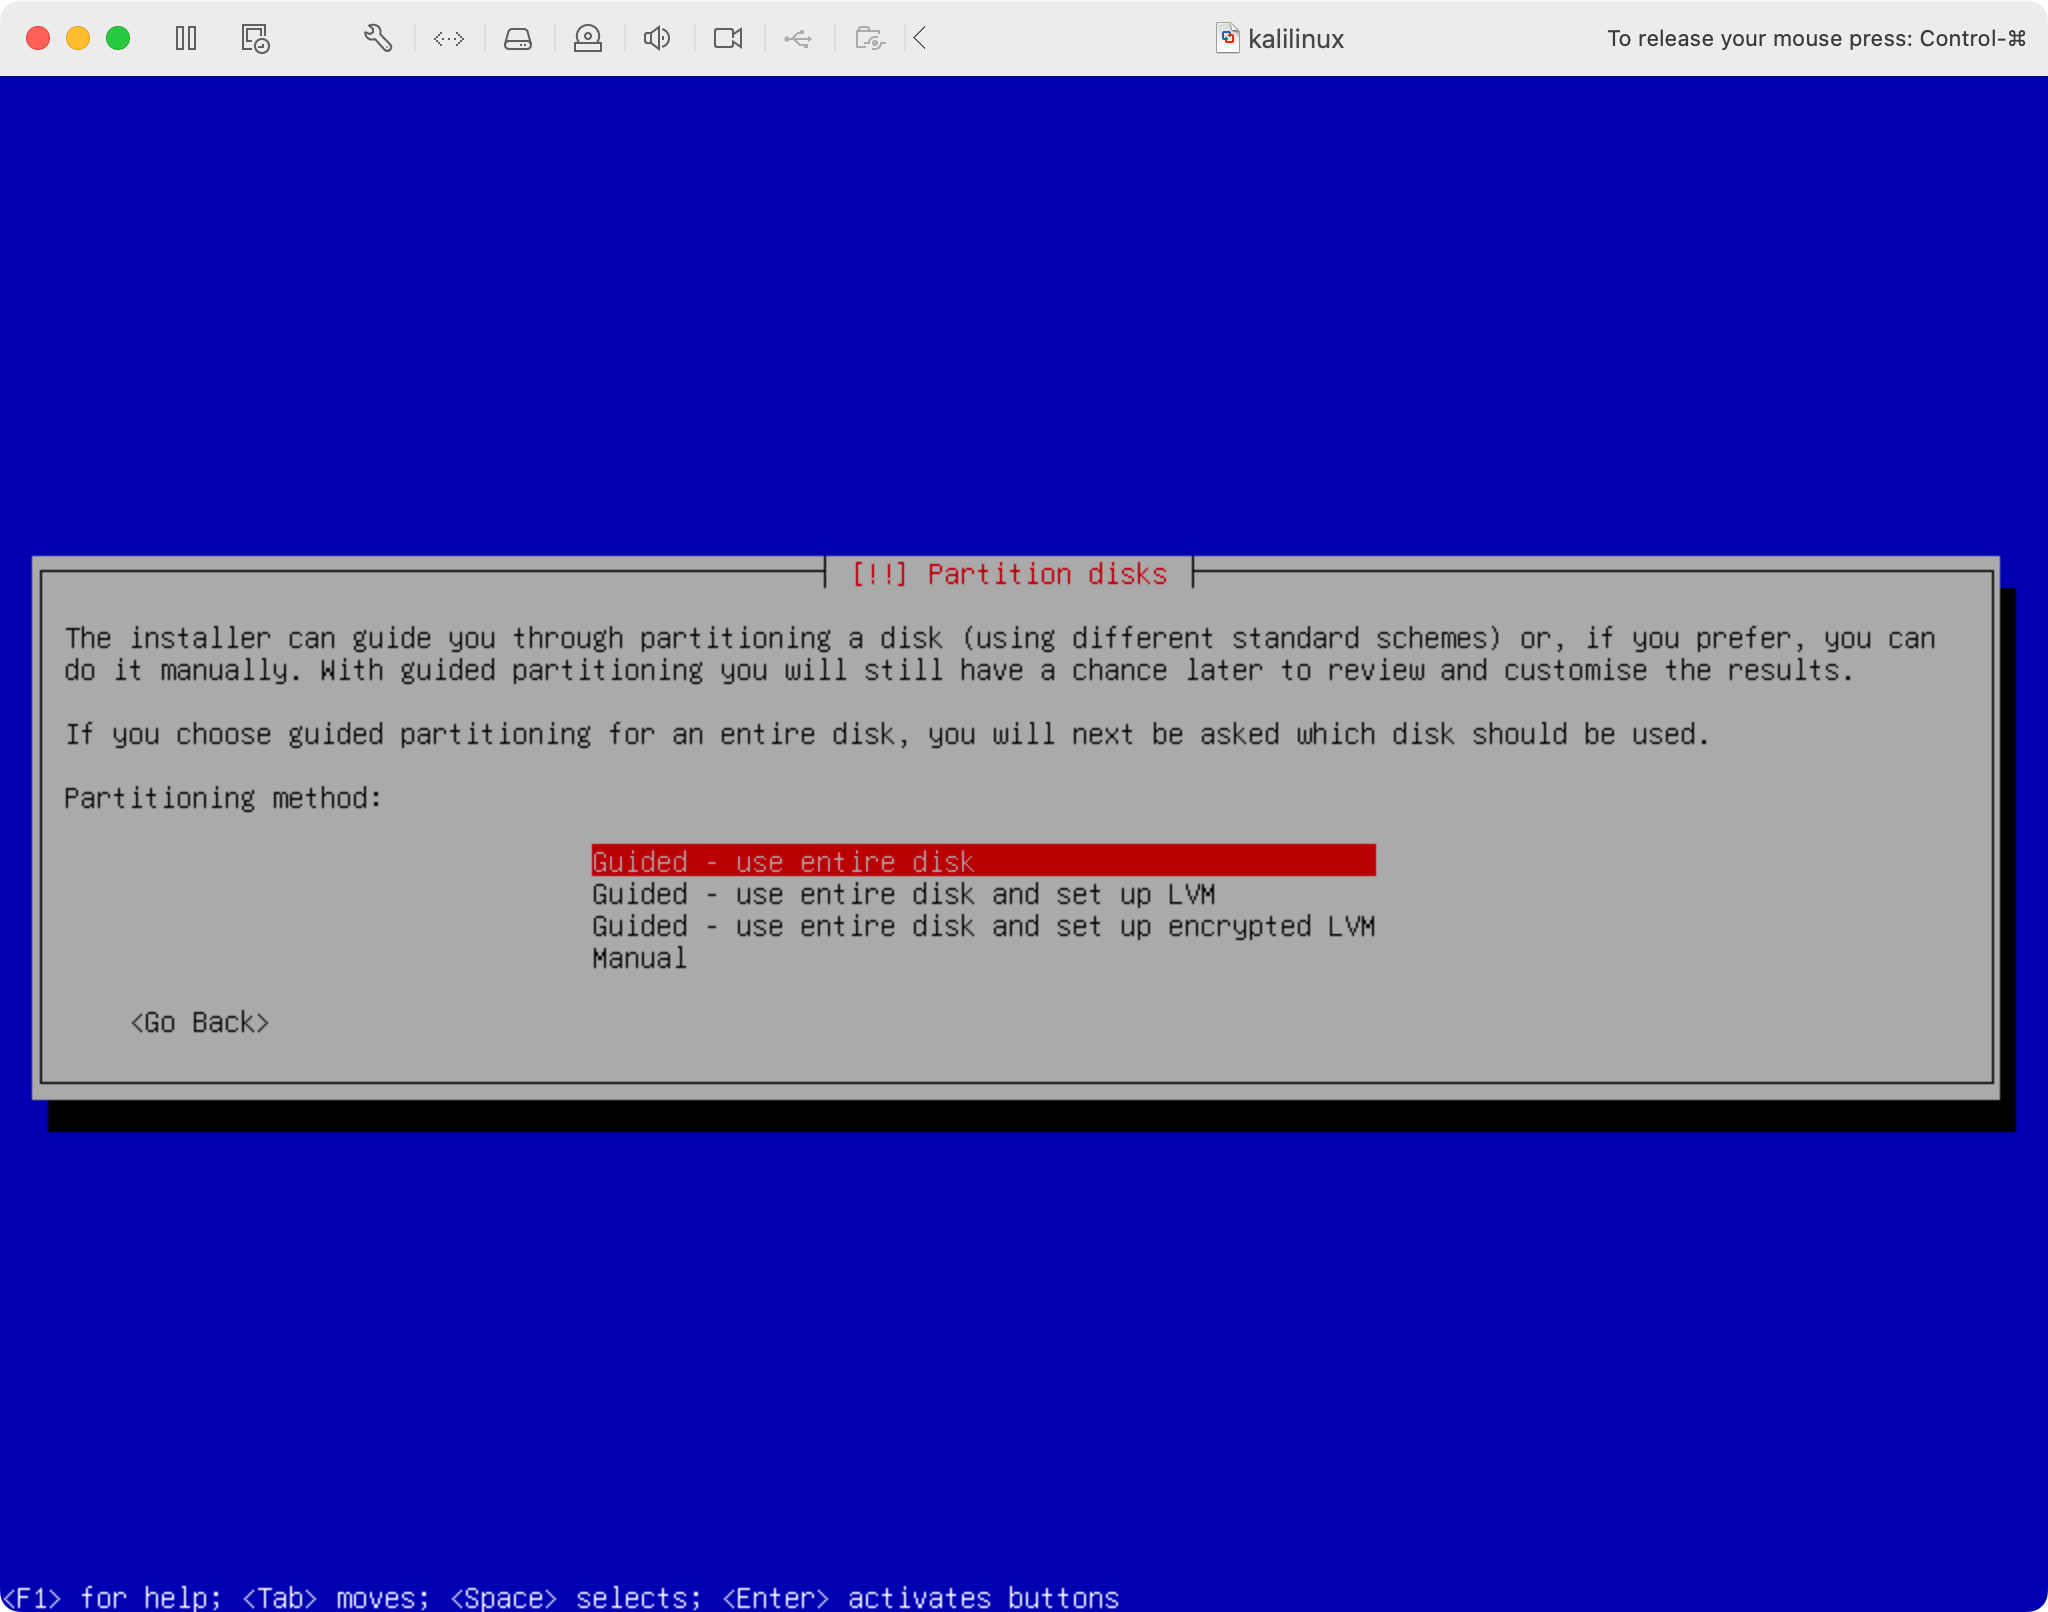Click the back chevron to show VM library
Viewport: 2048px width, 1612px height.
point(918,38)
